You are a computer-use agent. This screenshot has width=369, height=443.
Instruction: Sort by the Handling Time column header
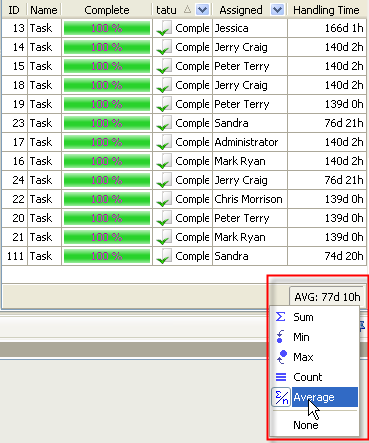[327, 10]
